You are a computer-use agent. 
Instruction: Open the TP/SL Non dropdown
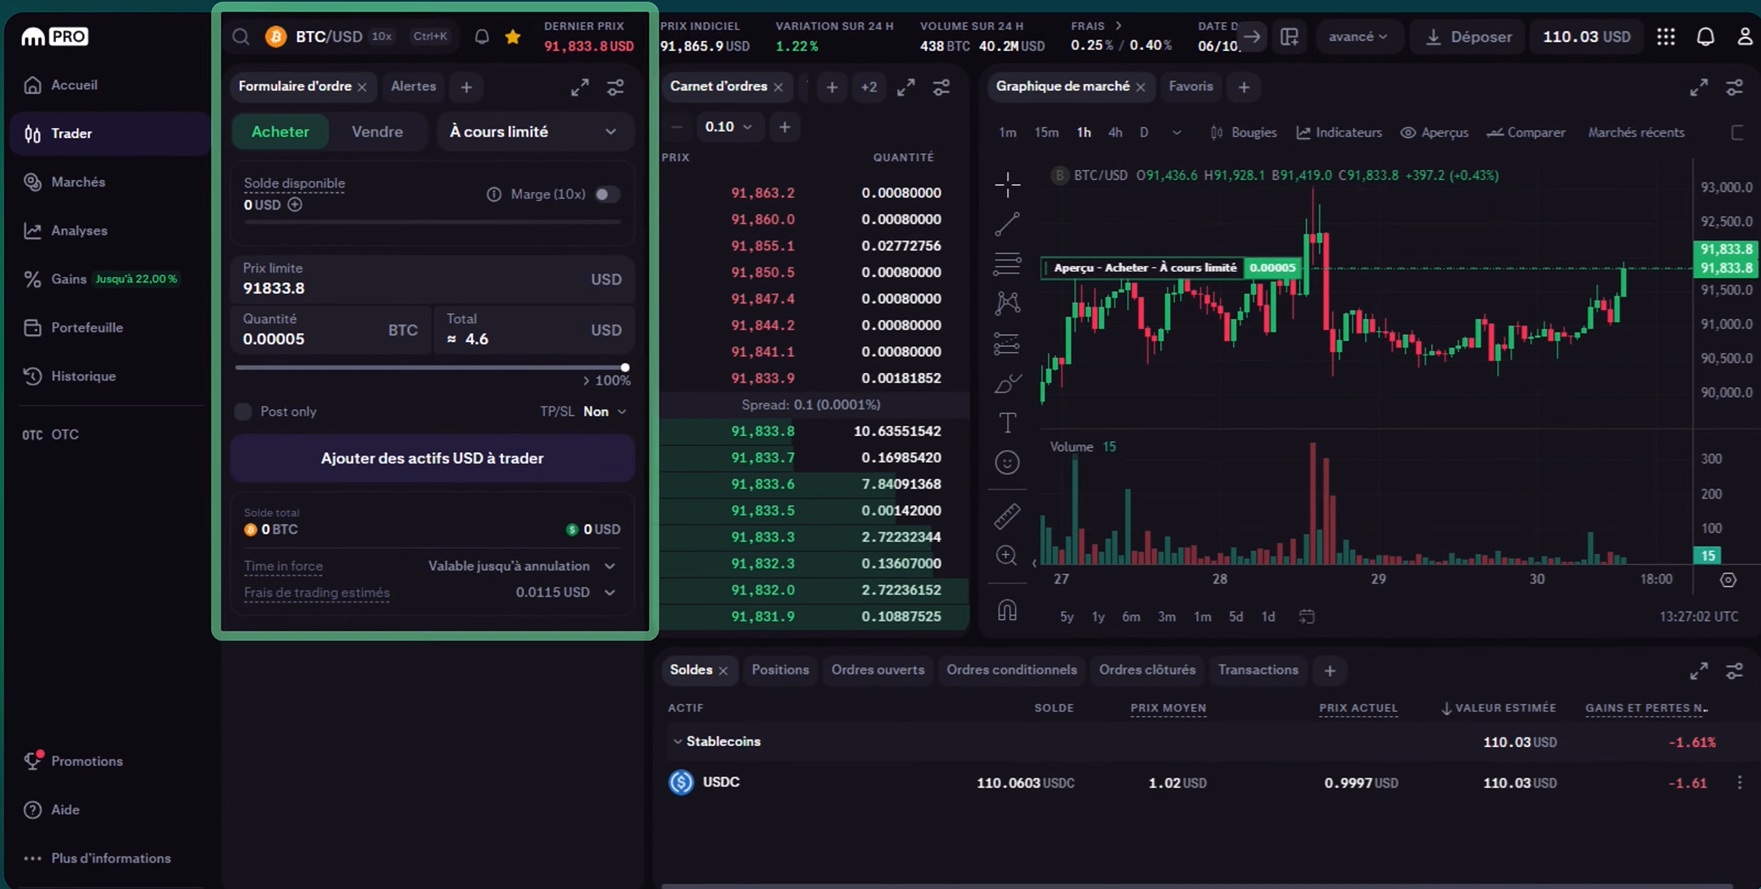(604, 412)
